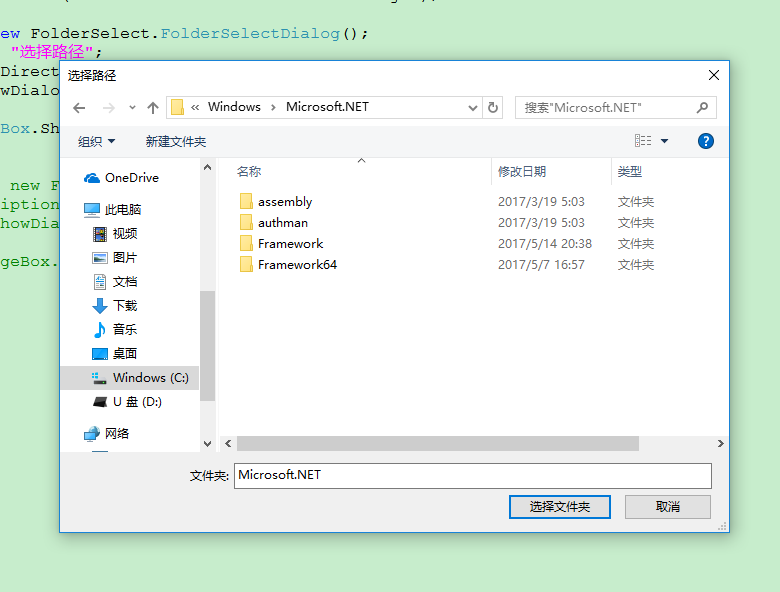
Task: Click the navigation pane vertical scrollbar thumb
Action: click(x=207, y=346)
